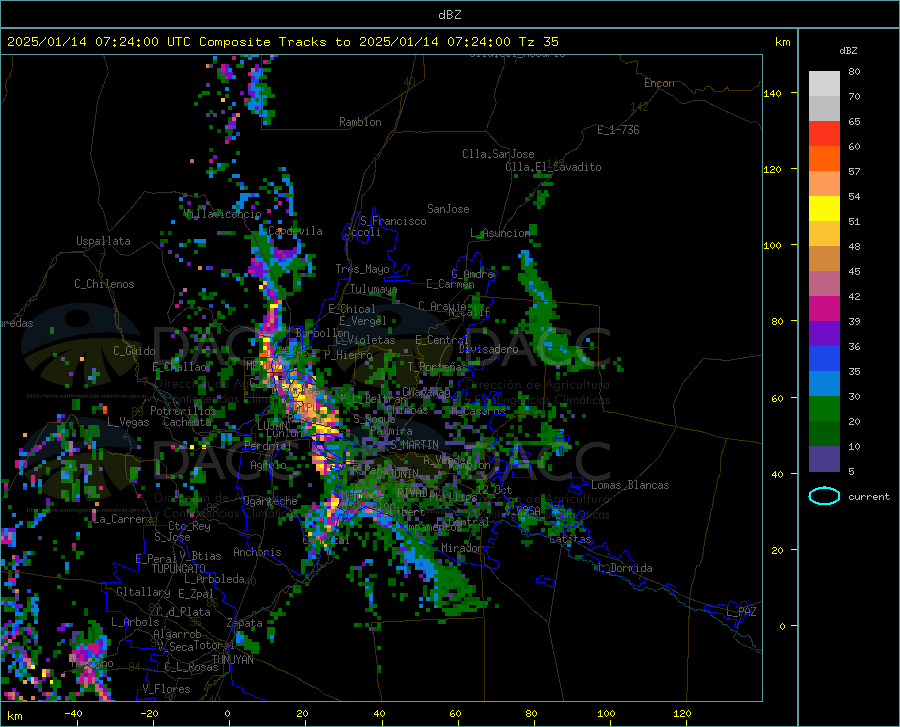Click the Encon map label
The image size is (900, 727).
coord(659,83)
